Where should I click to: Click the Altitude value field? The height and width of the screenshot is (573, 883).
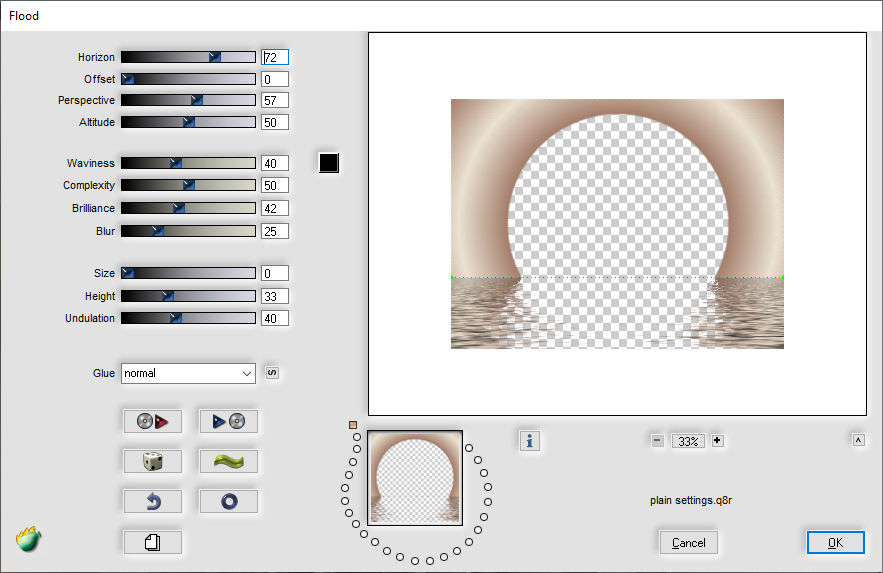[x=275, y=122]
